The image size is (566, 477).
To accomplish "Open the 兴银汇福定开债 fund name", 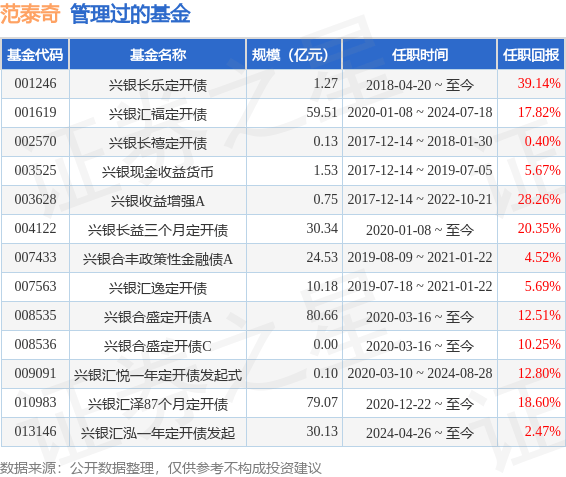I will click(x=158, y=114).
